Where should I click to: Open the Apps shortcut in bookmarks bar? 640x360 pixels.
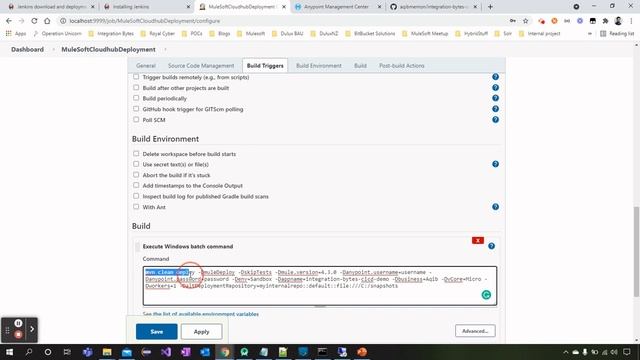[x=16, y=33]
